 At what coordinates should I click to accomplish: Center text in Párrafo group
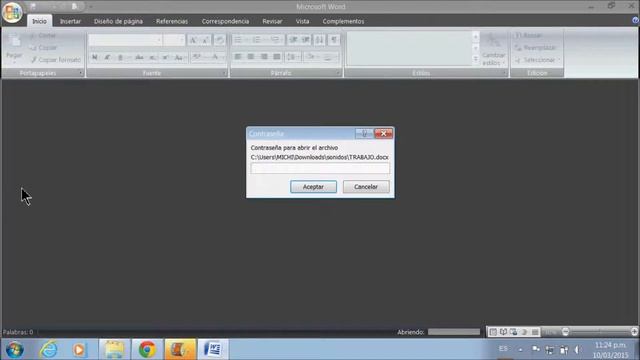click(x=251, y=57)
